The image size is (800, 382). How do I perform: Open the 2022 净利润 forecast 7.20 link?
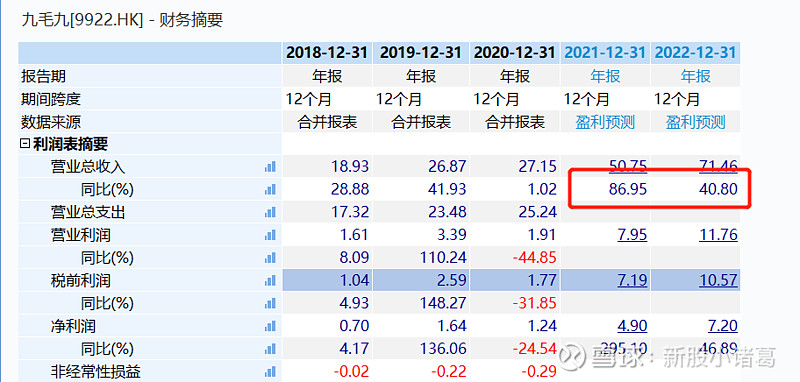pyautogui.click(x=722, y=326)
